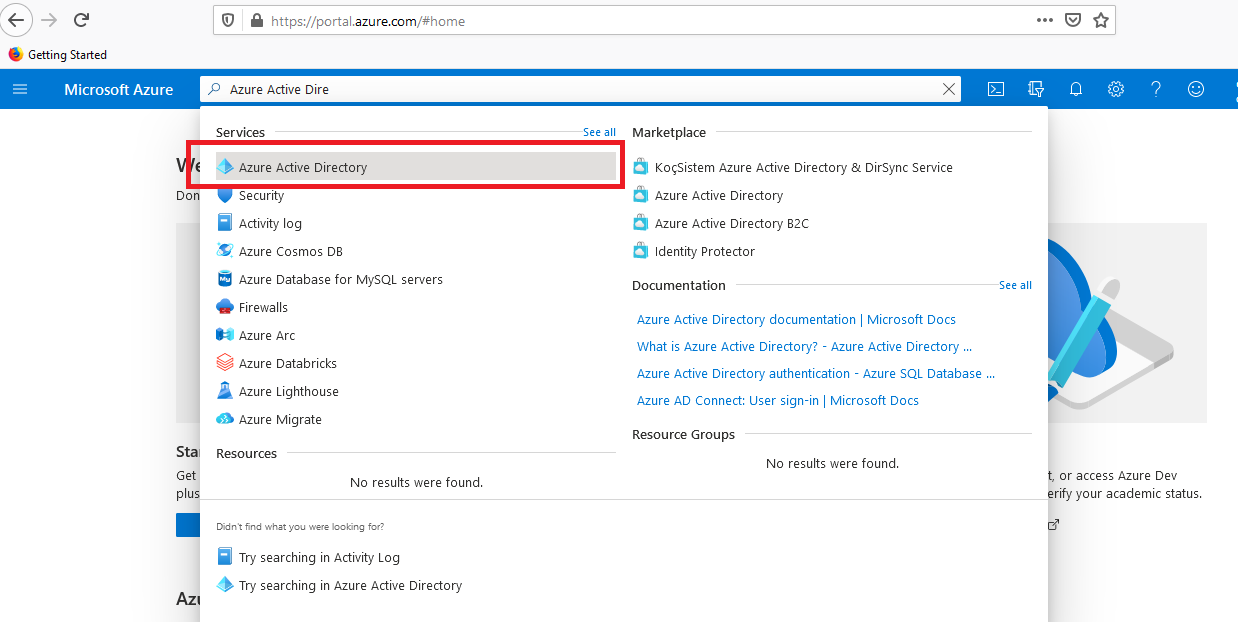Click the portal search input field
The width and height of the screenshot is (1238, 622).
580,89
